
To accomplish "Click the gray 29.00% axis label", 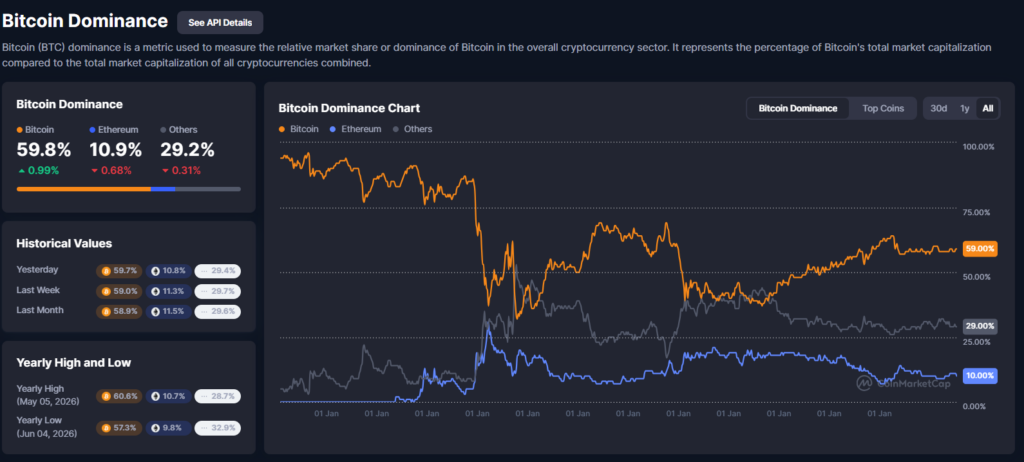I will [980, 326].
